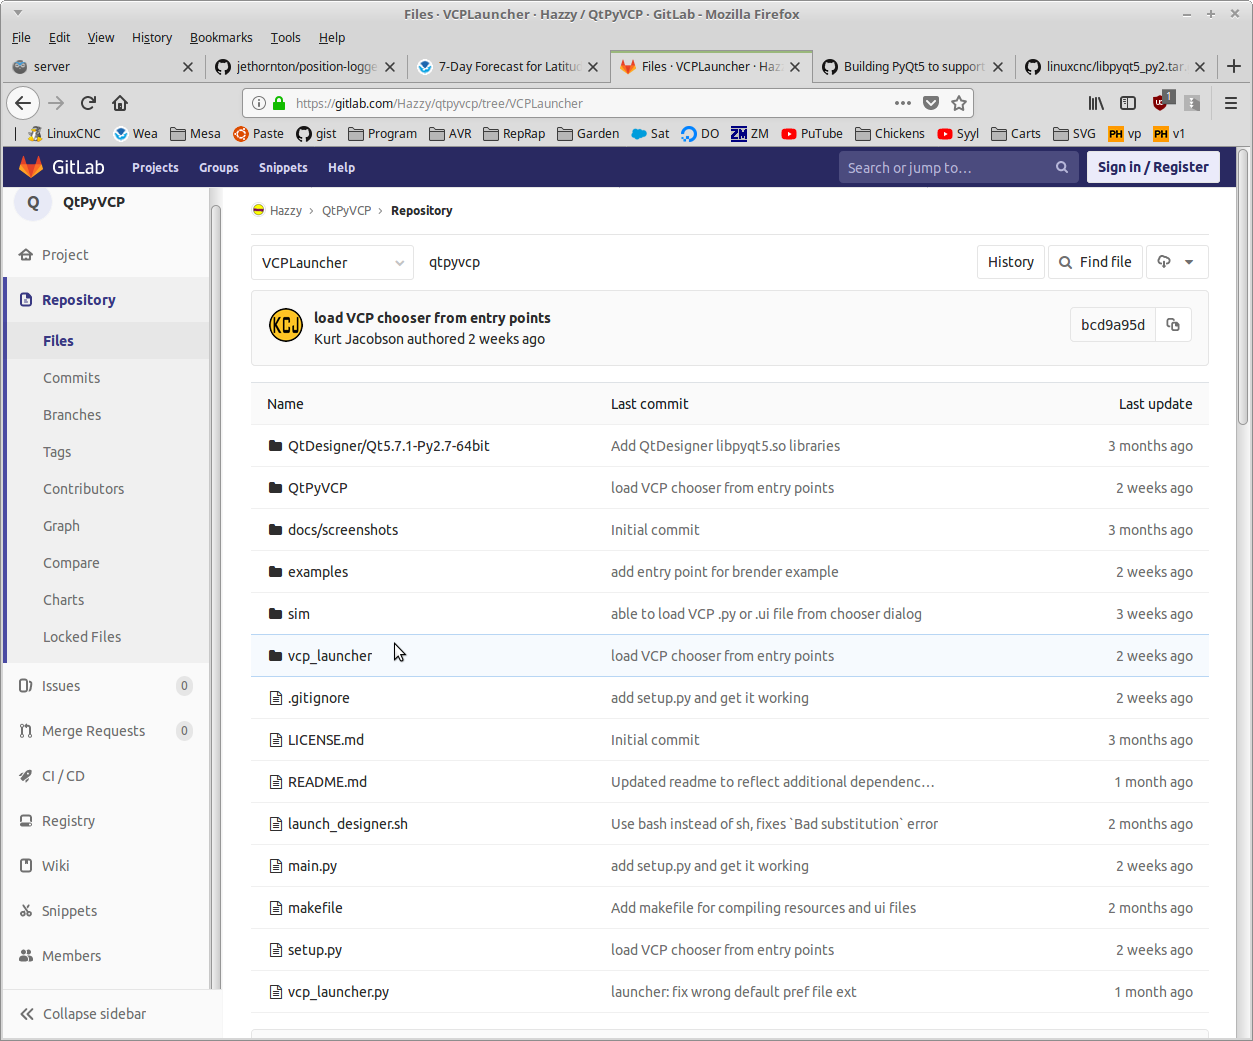
Task: Collapse sidebar using the chevrons
Action: click(27, 1014)
